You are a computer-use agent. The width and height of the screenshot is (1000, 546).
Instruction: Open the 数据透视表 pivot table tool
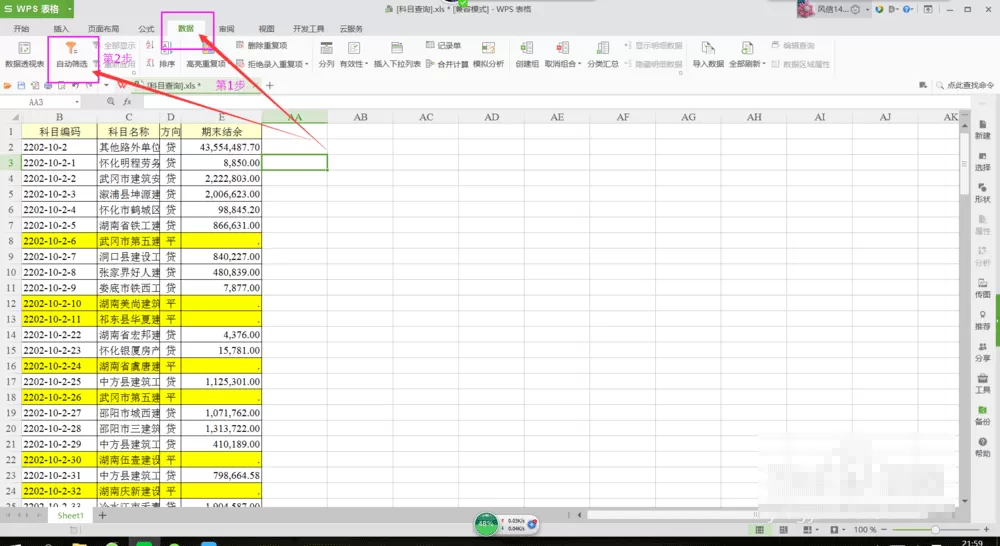24,55
